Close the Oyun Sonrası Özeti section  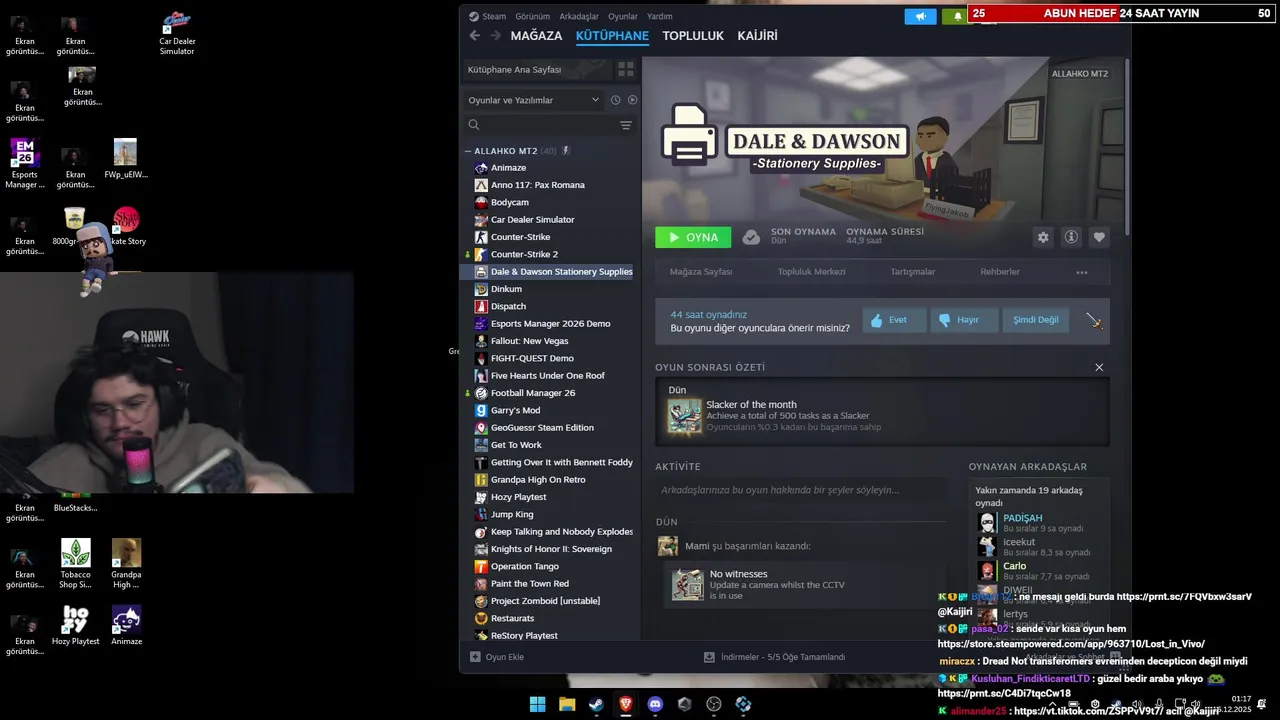coord(1099,367)
